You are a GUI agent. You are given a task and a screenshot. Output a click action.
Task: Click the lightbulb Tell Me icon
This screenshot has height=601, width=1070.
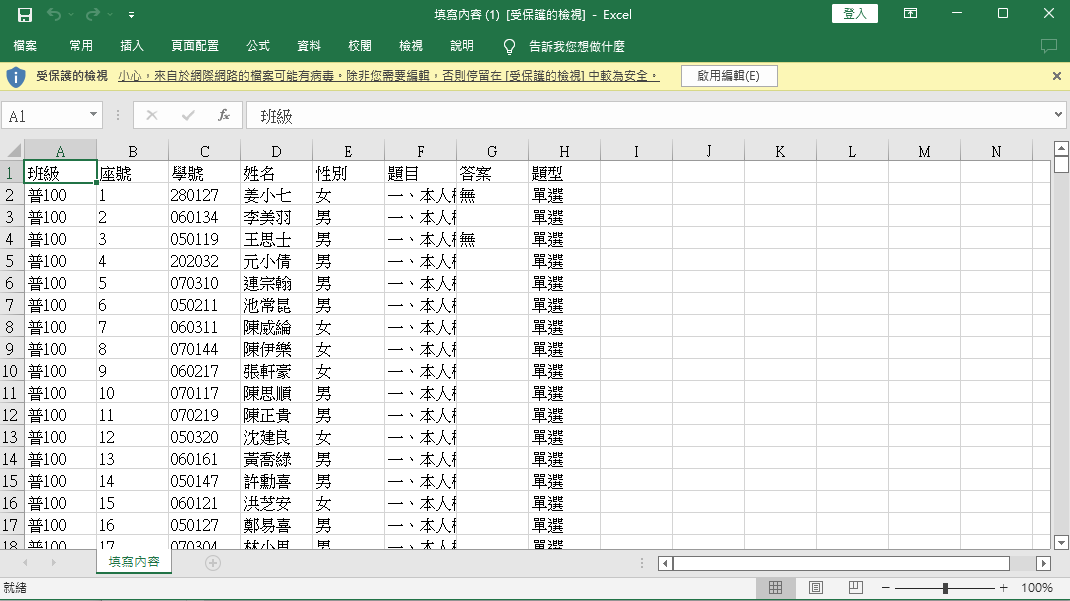pyautogui.click(x=509, y=46)
